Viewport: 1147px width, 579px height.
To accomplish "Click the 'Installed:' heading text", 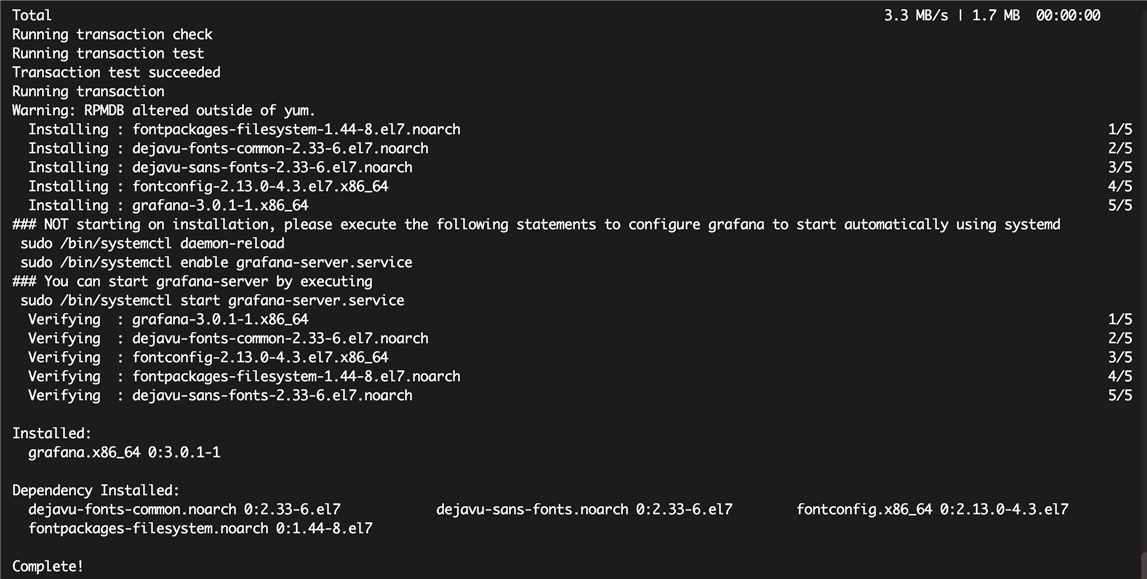I will click(x=52, y=434).
